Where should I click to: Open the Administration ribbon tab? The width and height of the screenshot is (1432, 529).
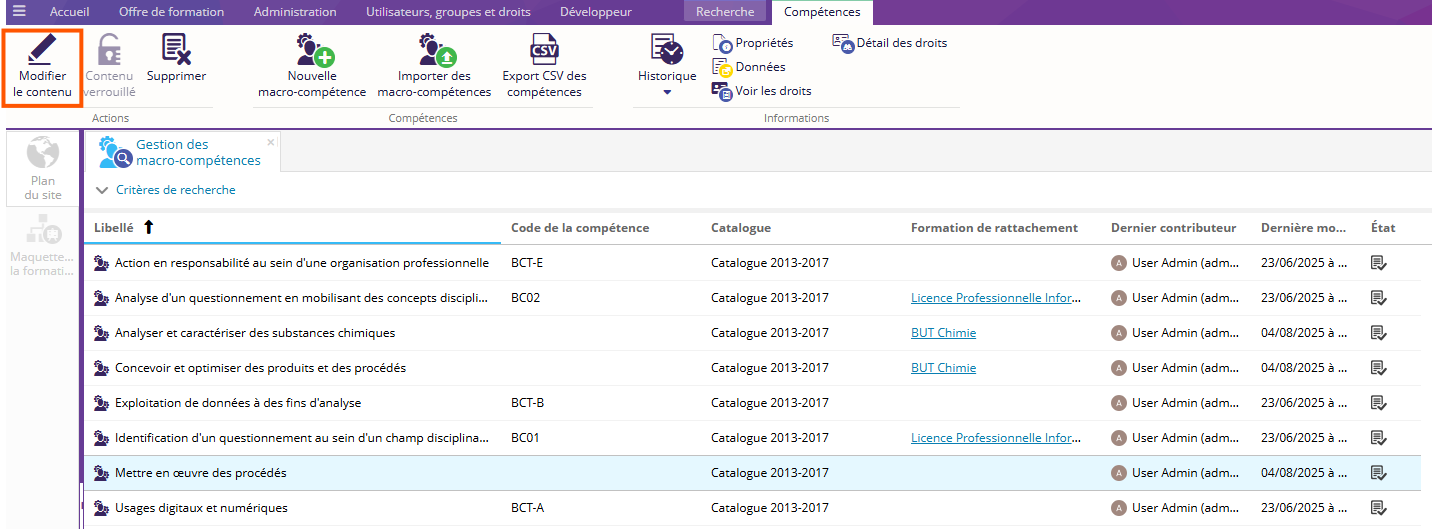pyautogui.click(x=294, y=12)
